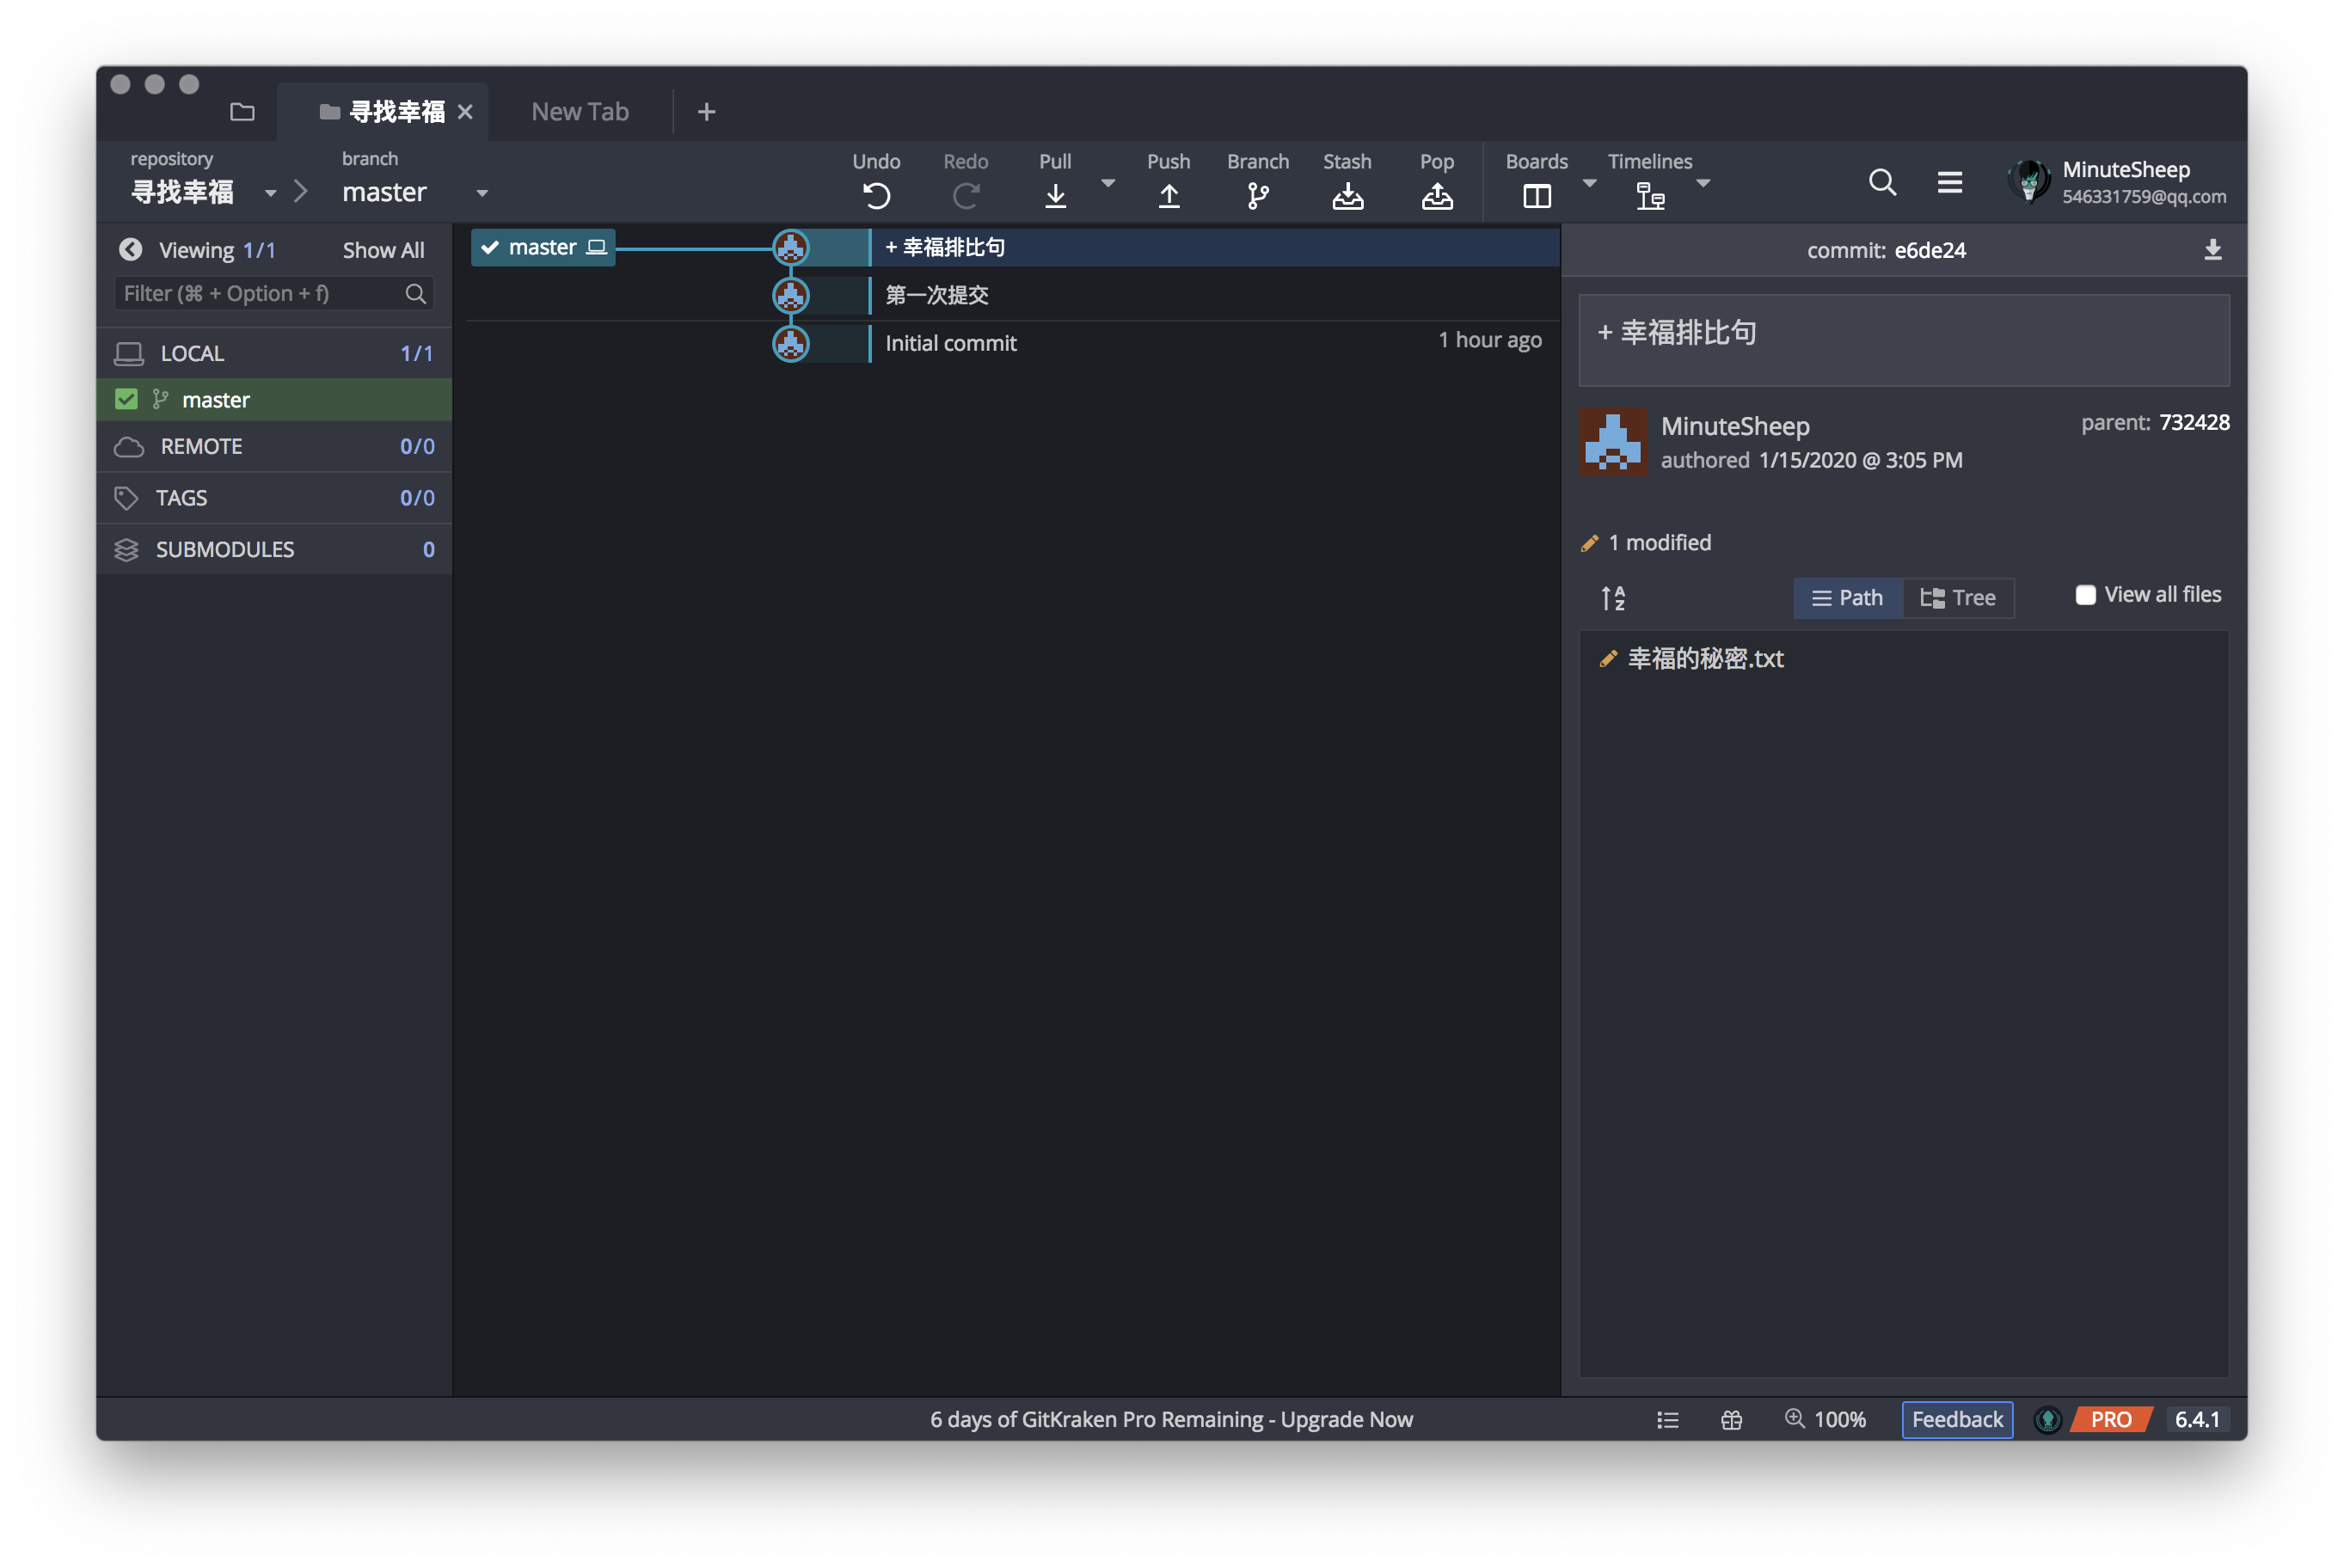Switch to the New Tab tab
The height and width of the screenshot is (1568, 2344).
[x=580, y=112]
